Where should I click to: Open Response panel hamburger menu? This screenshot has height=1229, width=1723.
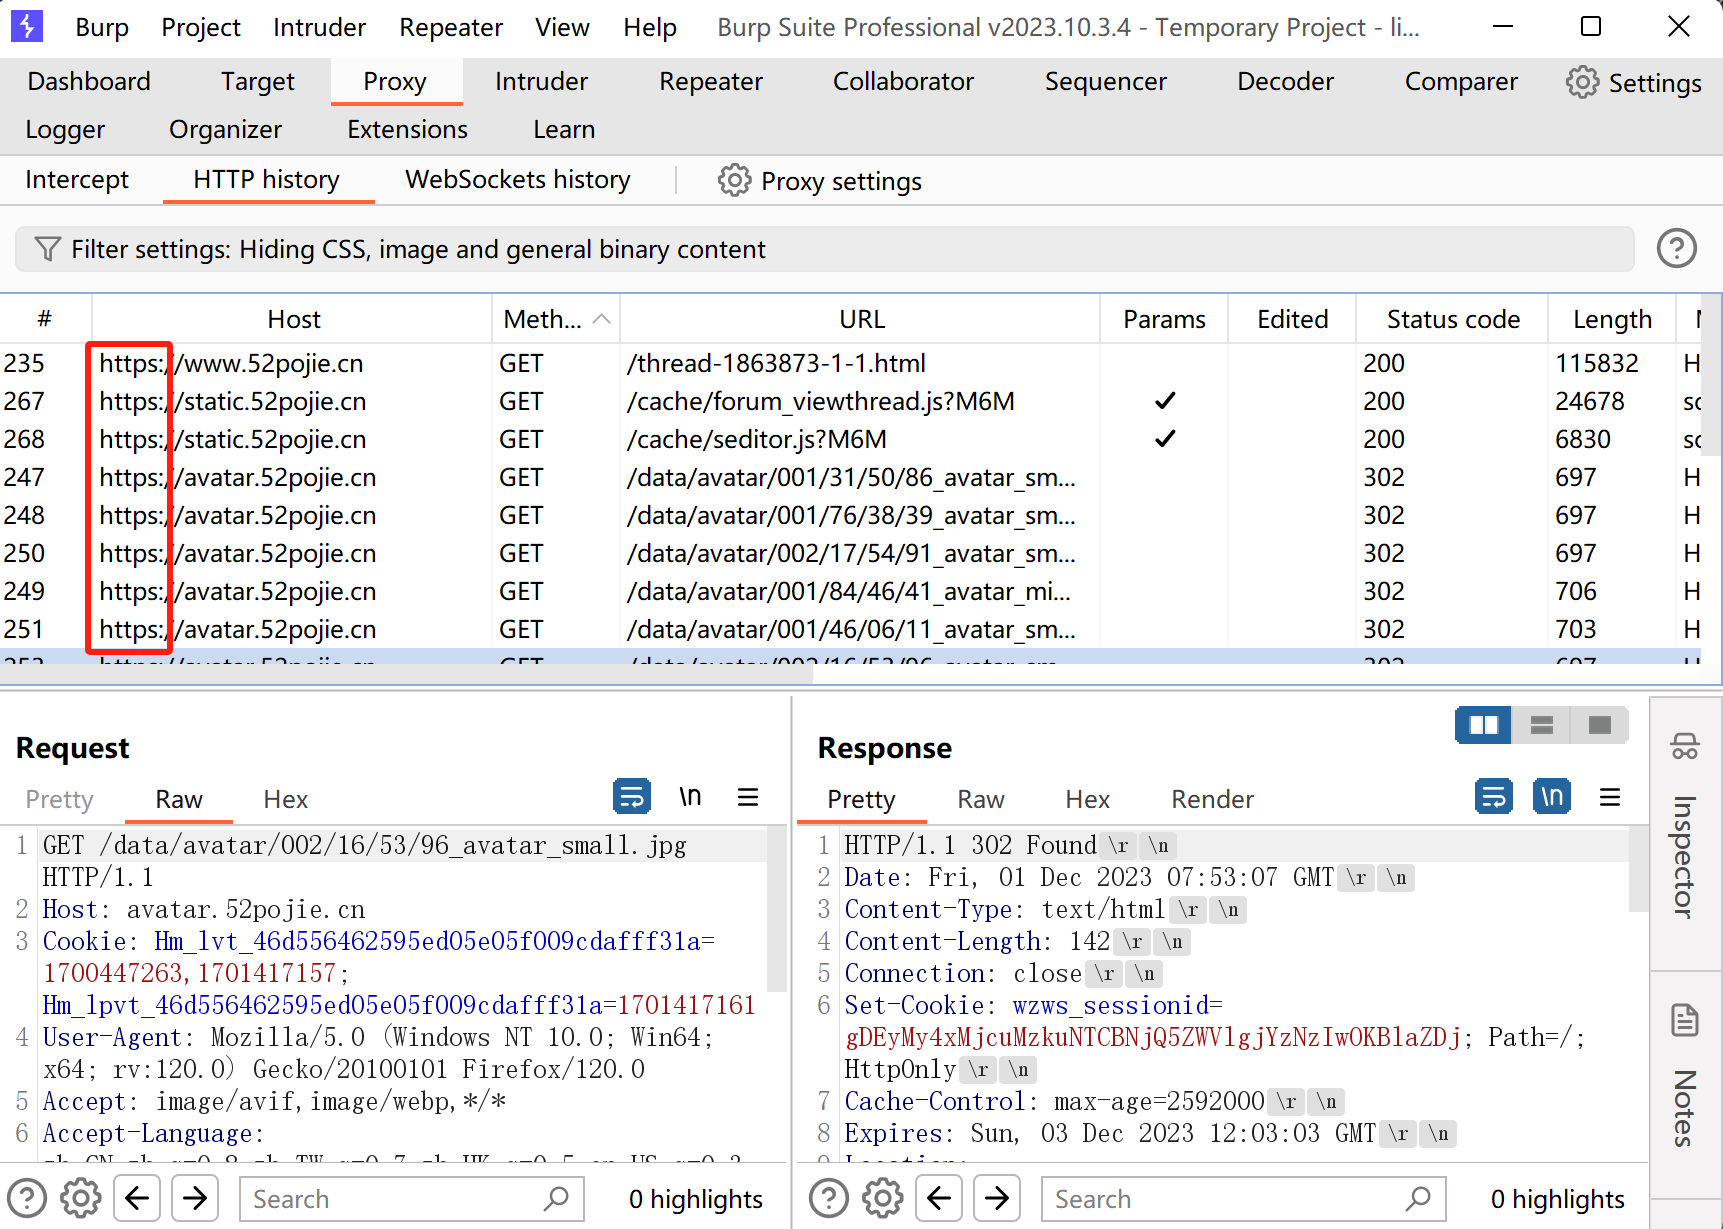pyautogui.click(x=1610, y=797)
